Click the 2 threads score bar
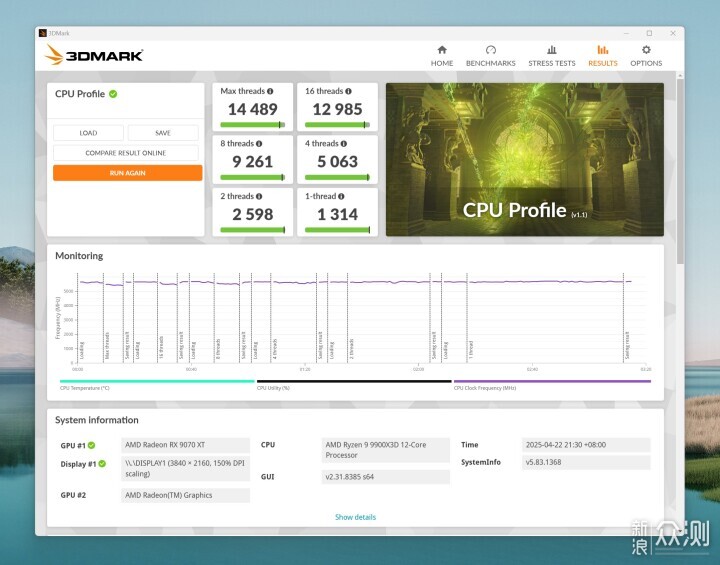 (x=252, y=230)
